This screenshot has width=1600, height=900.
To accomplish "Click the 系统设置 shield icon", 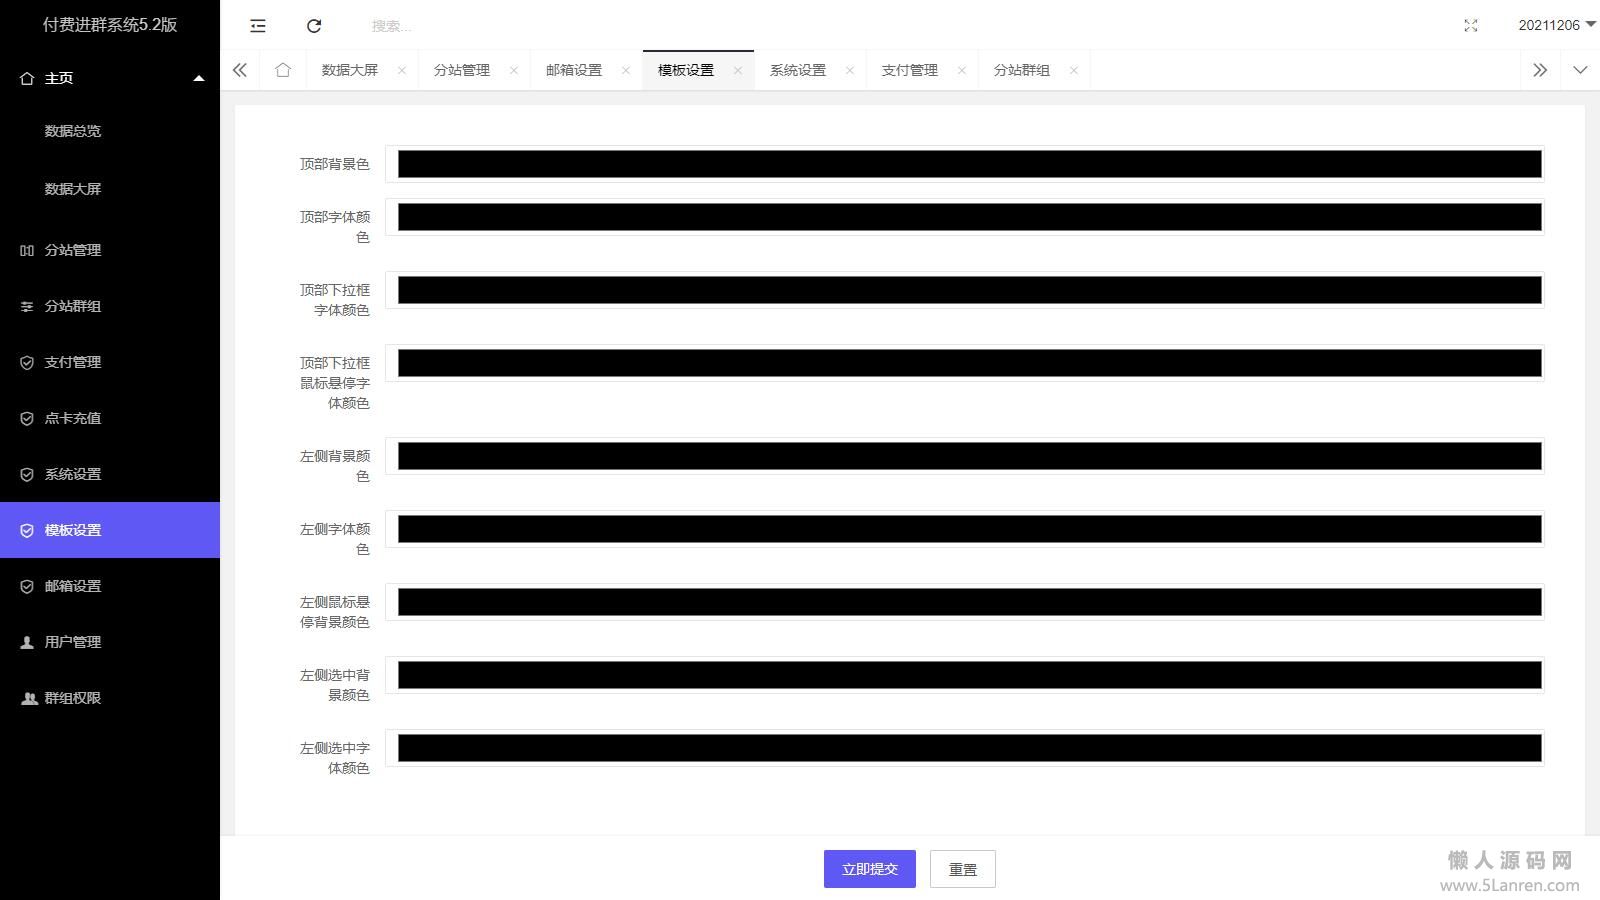I will coord(27,474).
